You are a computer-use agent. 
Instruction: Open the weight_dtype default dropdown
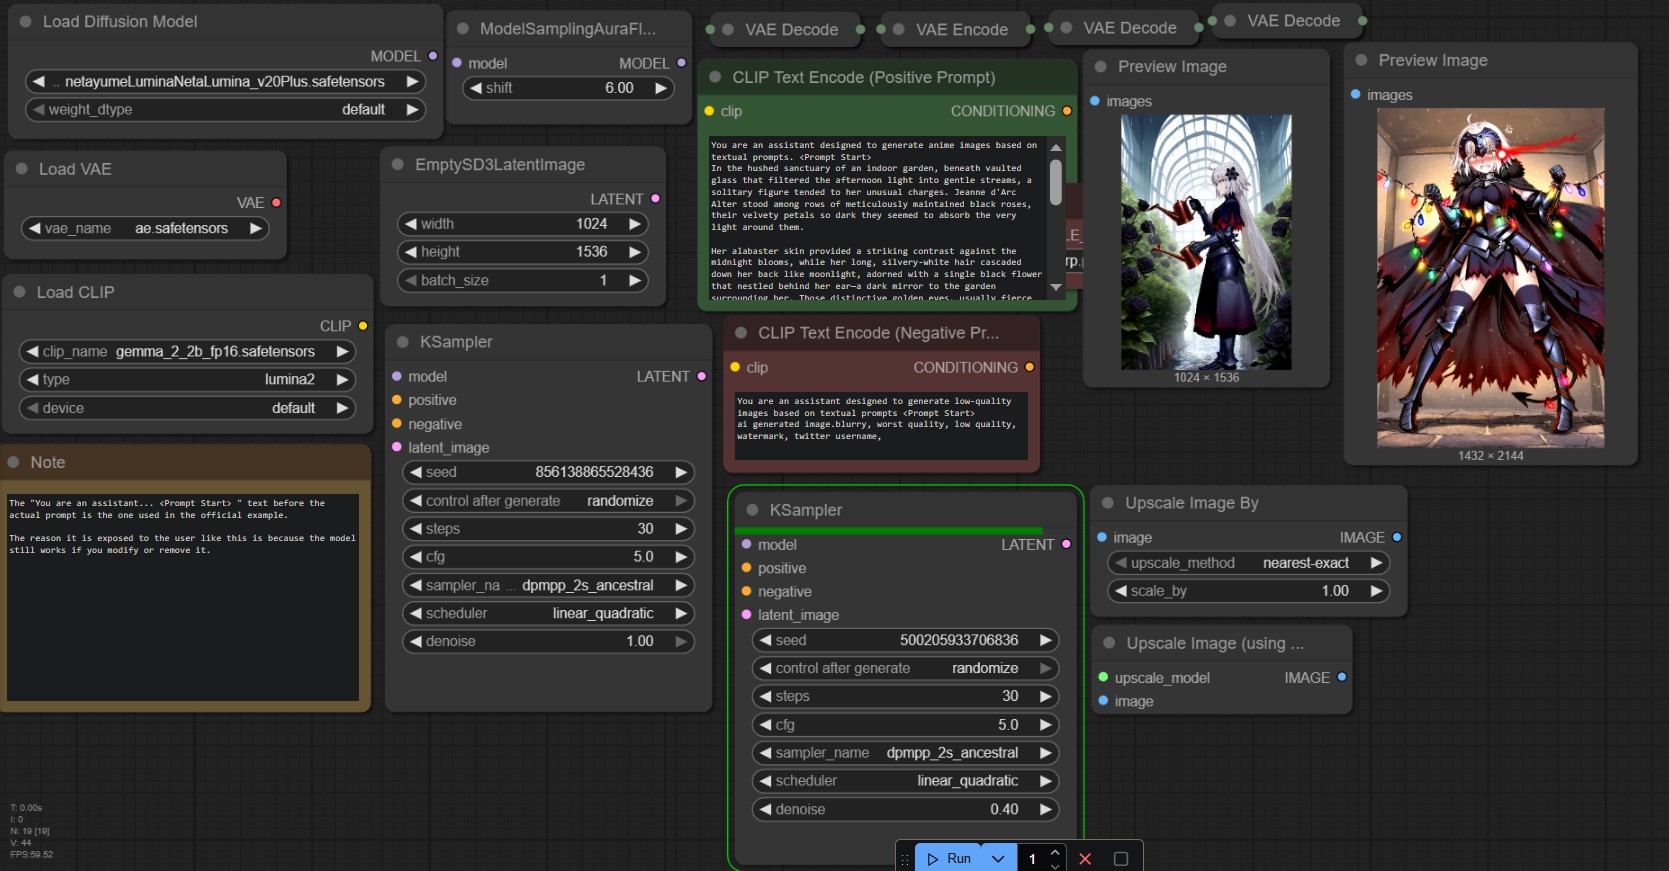click(225, 110)
